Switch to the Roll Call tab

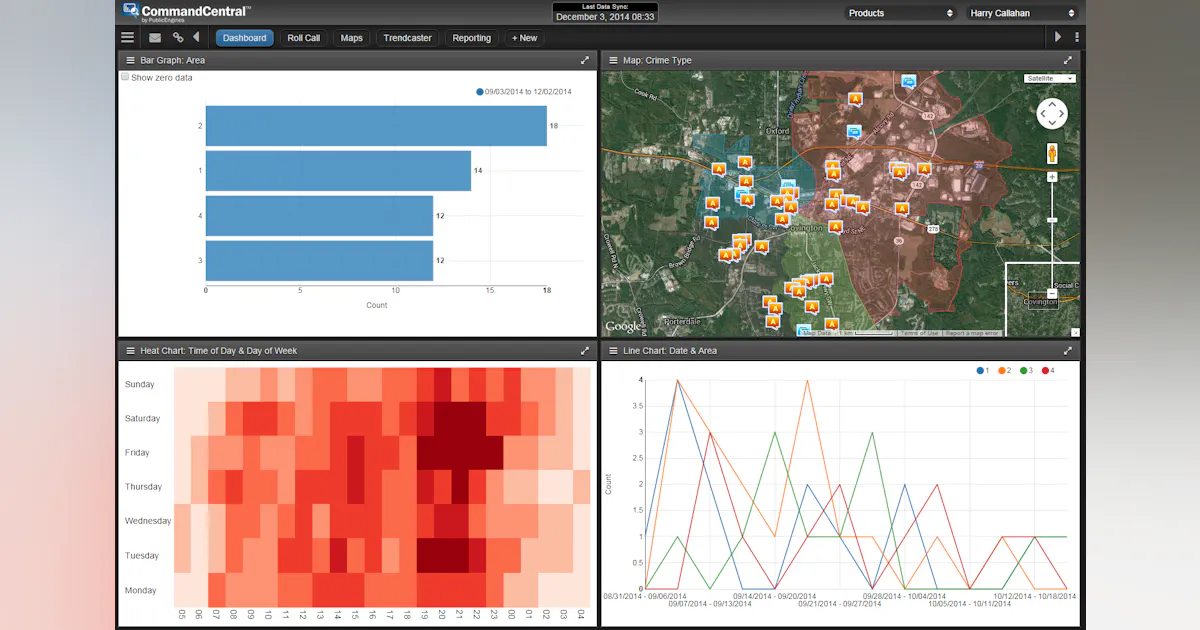304,38
